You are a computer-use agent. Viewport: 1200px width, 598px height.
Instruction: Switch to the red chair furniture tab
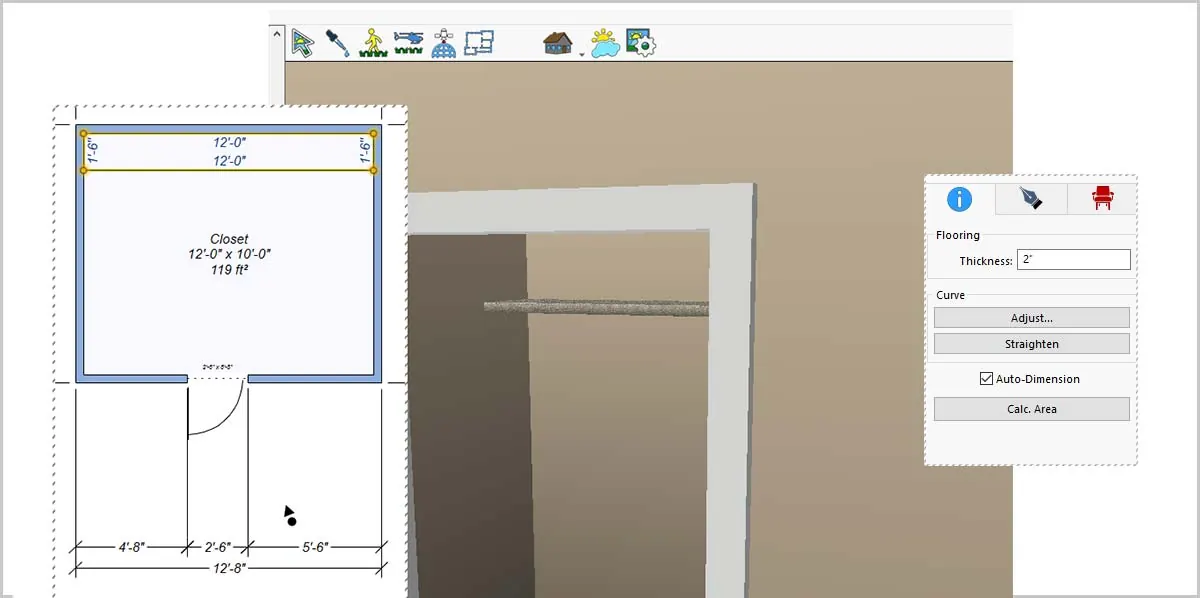(x=1102, y=199)
